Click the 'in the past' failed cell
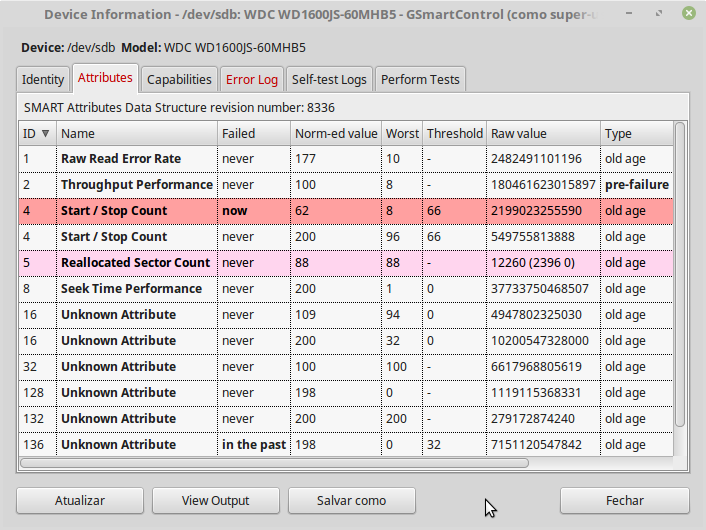Screen dimensions: 706x530 click(x=254, y=444)
